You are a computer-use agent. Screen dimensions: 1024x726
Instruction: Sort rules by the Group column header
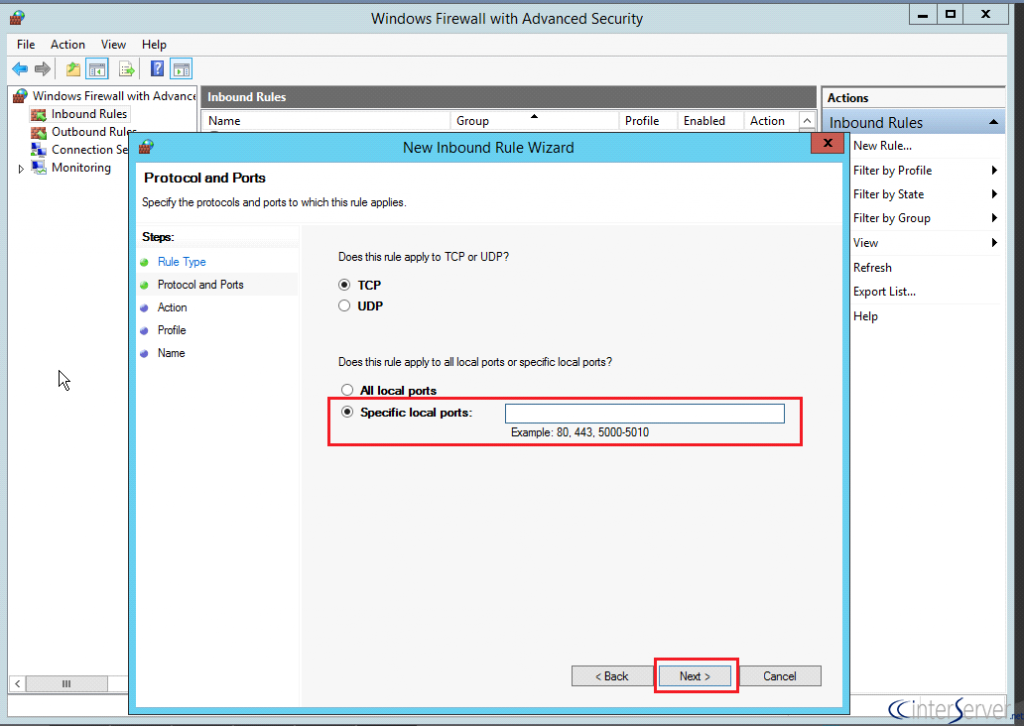coord(534,121)
